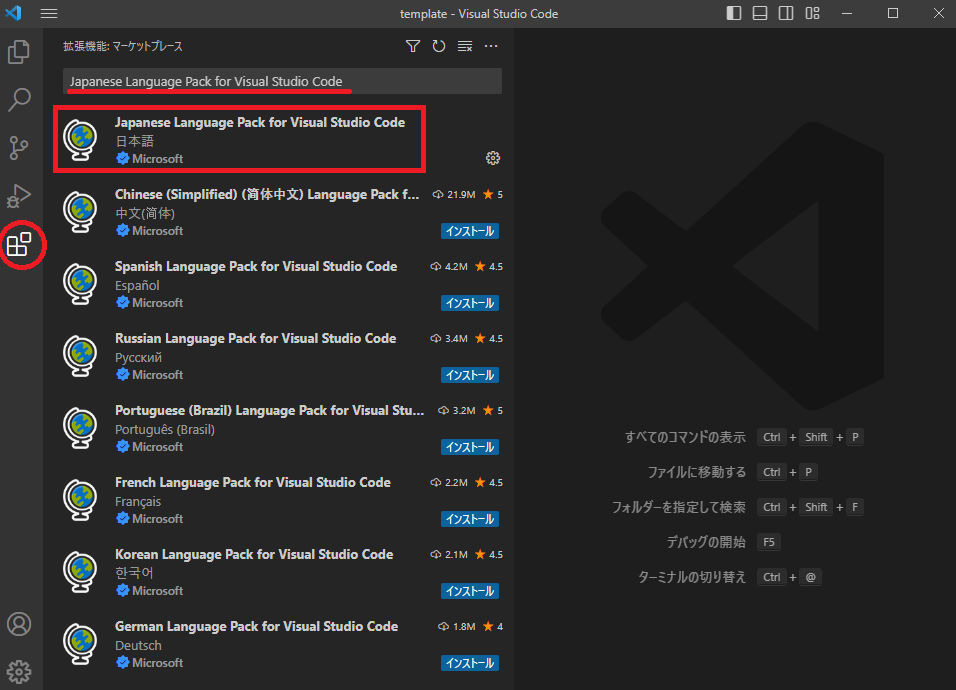Click the 'template - Visual Studio Code' title
The image size is (956, 690).
pos(479,13)
